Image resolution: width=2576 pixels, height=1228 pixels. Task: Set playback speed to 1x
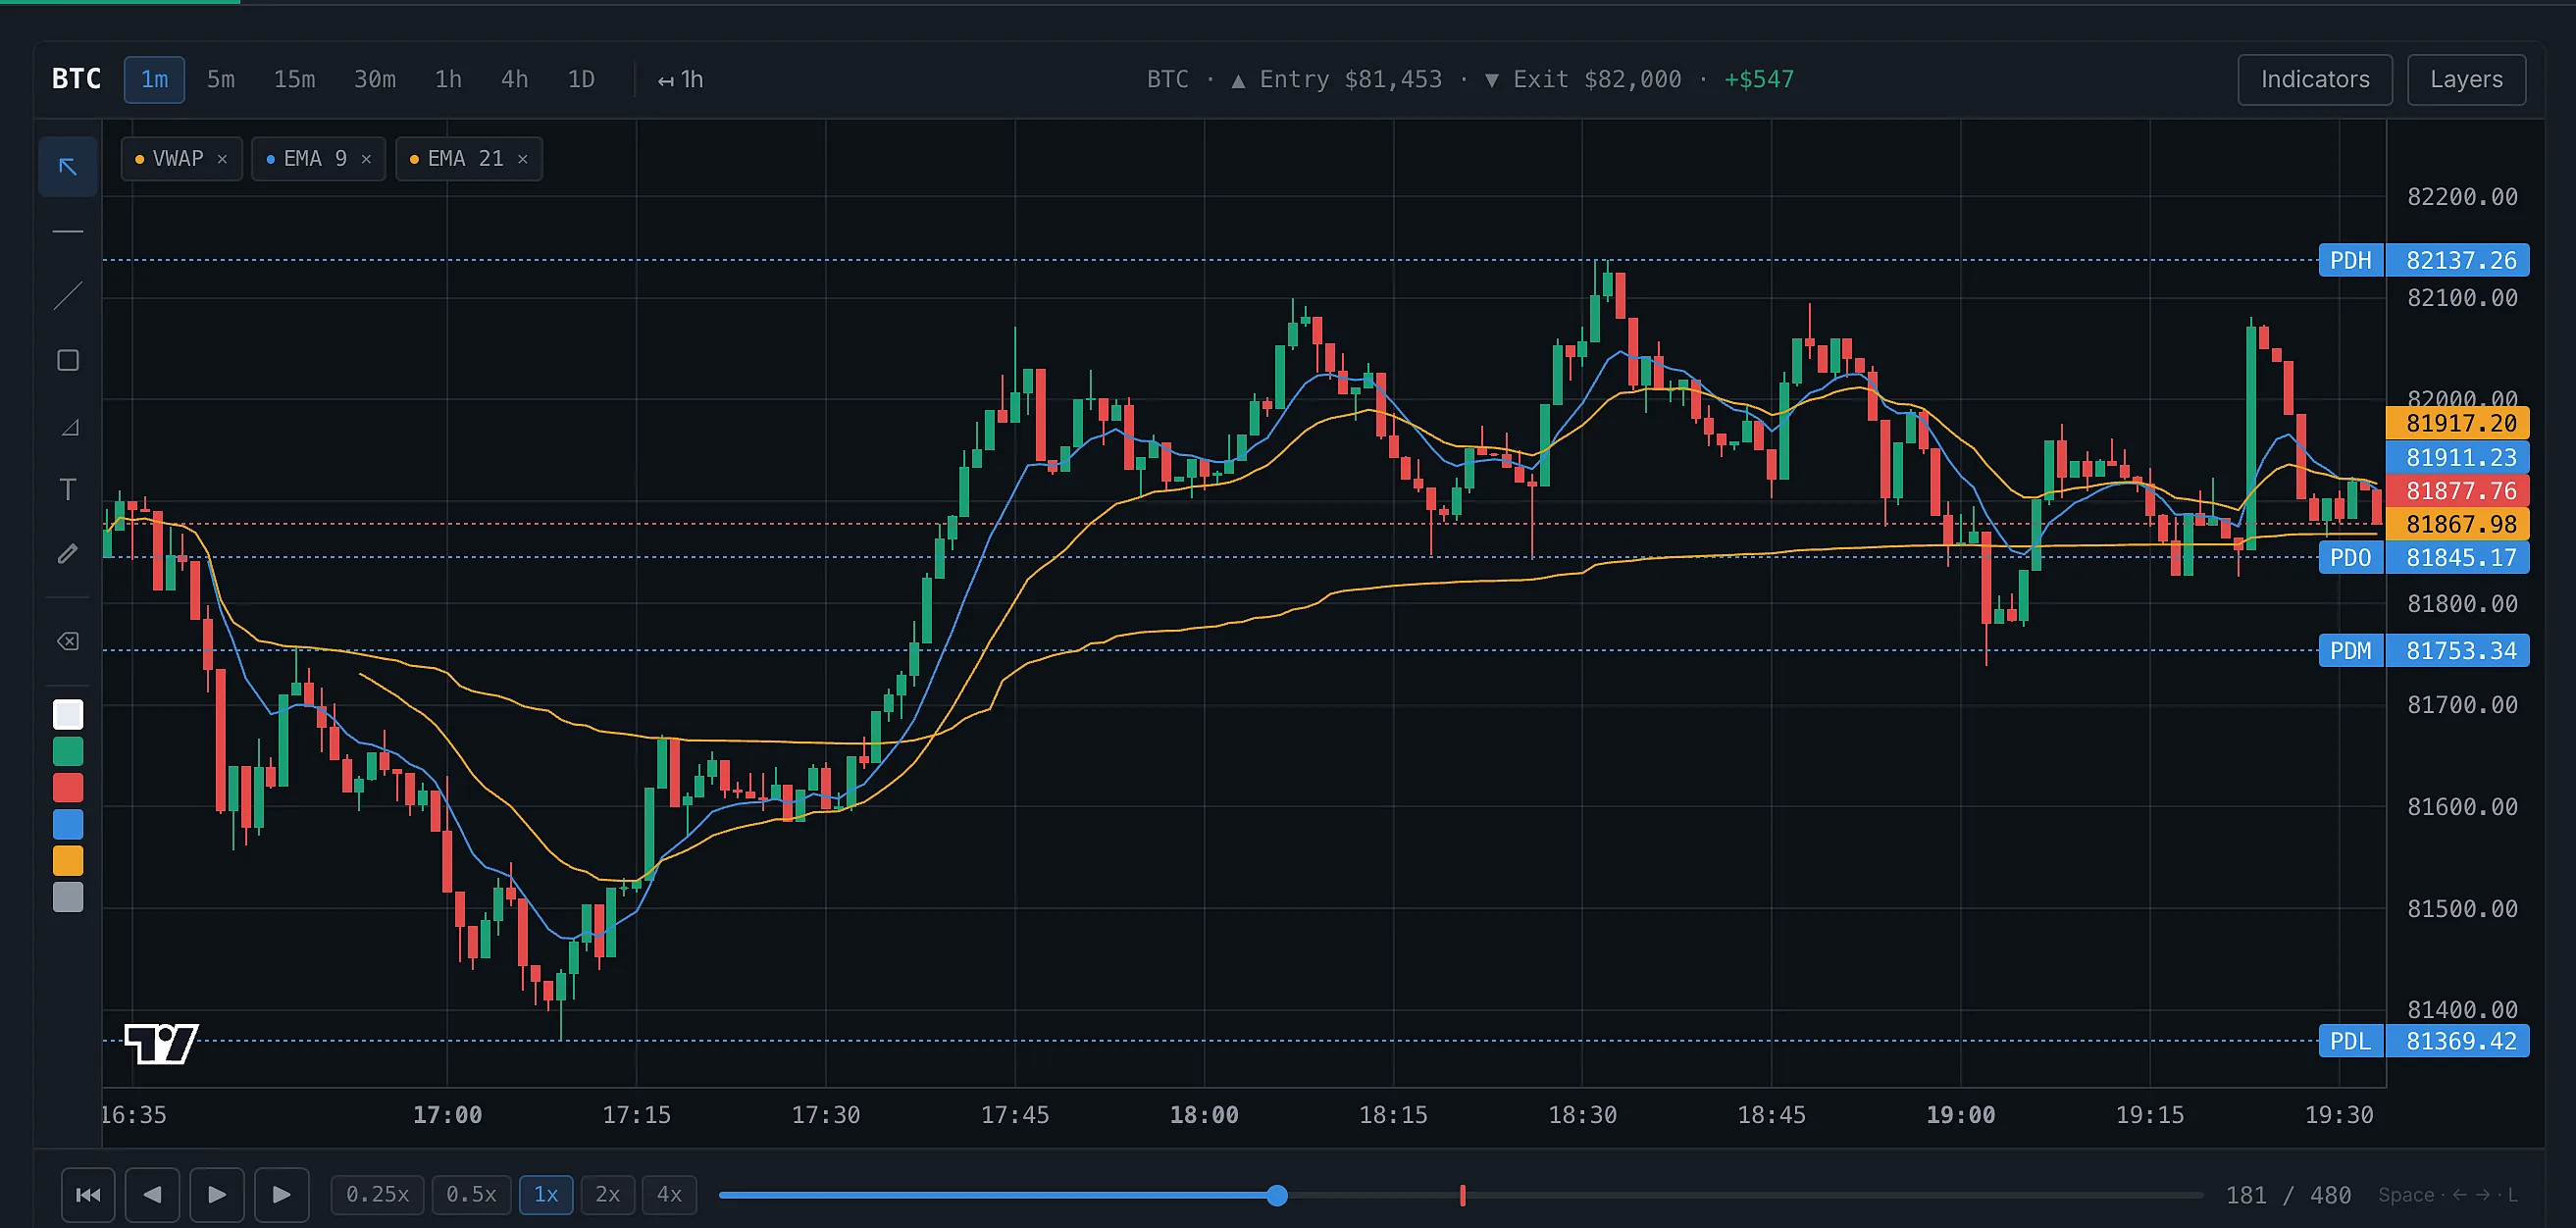[x=546, y=1195]
